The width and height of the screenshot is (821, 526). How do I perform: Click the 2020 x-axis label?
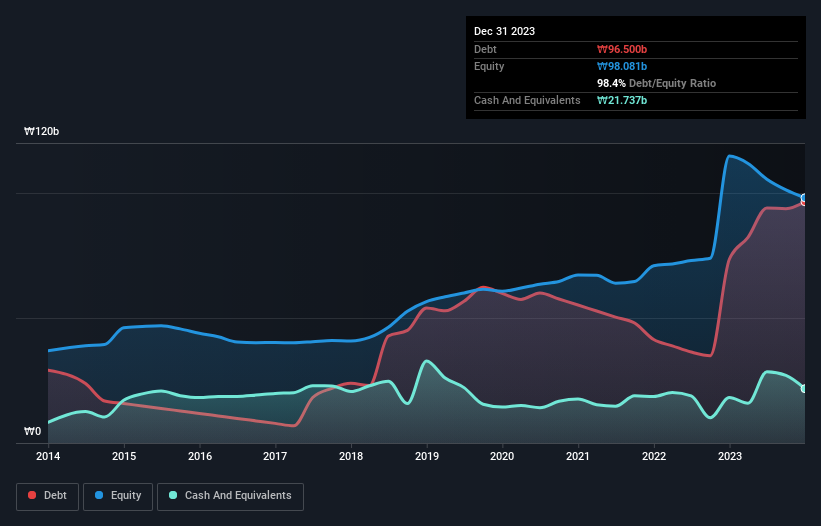coord(502,456)
